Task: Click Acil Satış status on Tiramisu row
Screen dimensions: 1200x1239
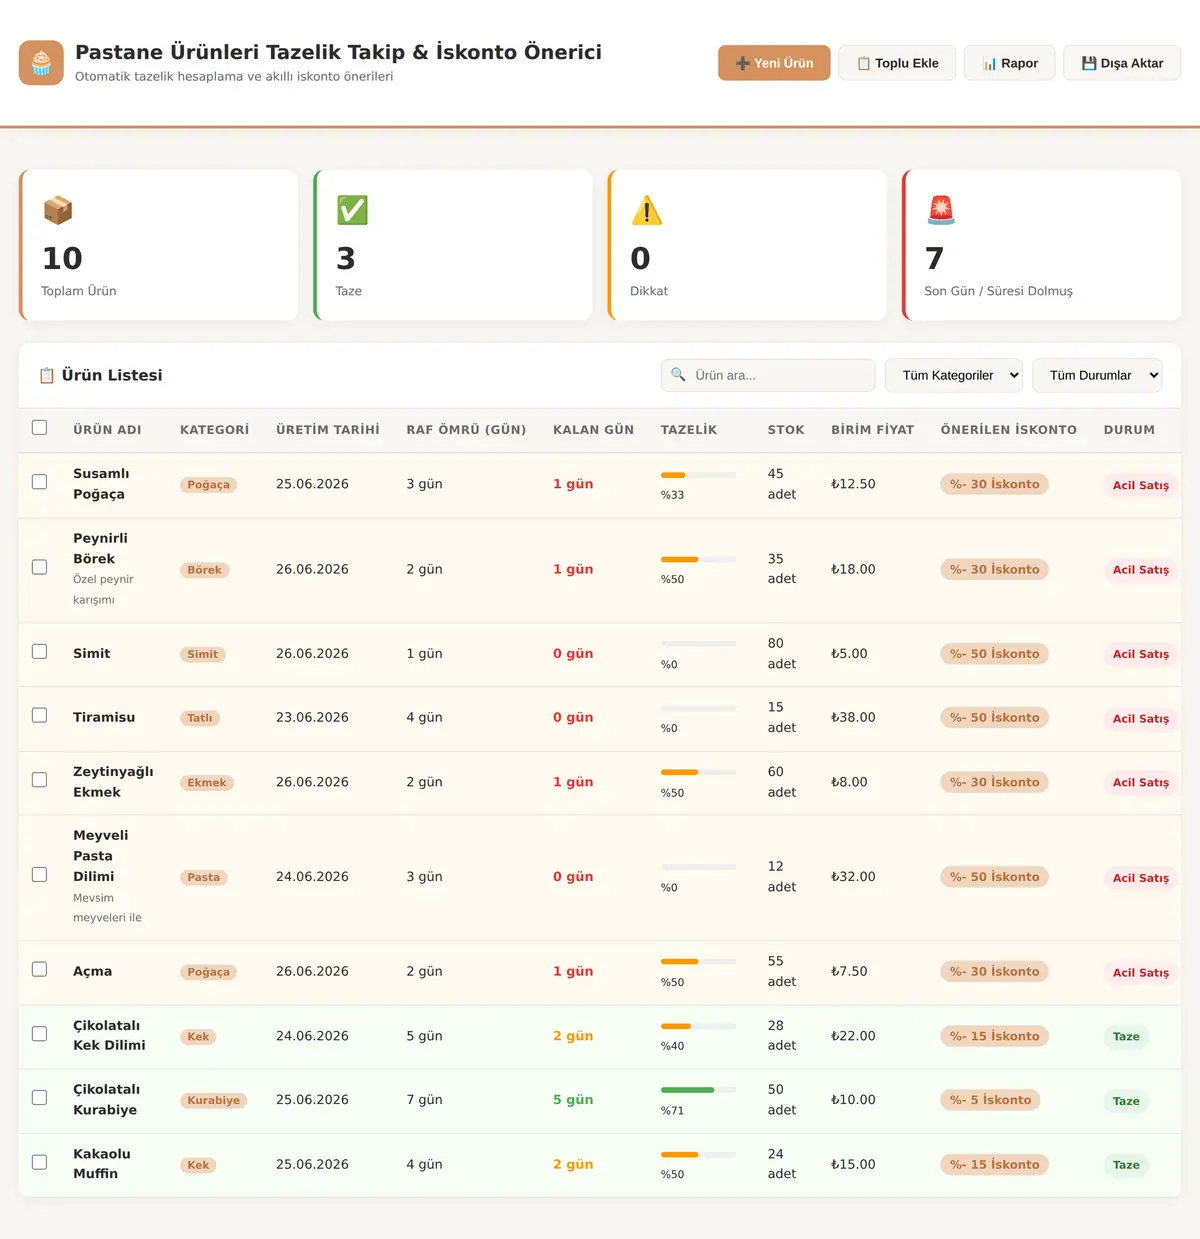Action: (1141, 719)
